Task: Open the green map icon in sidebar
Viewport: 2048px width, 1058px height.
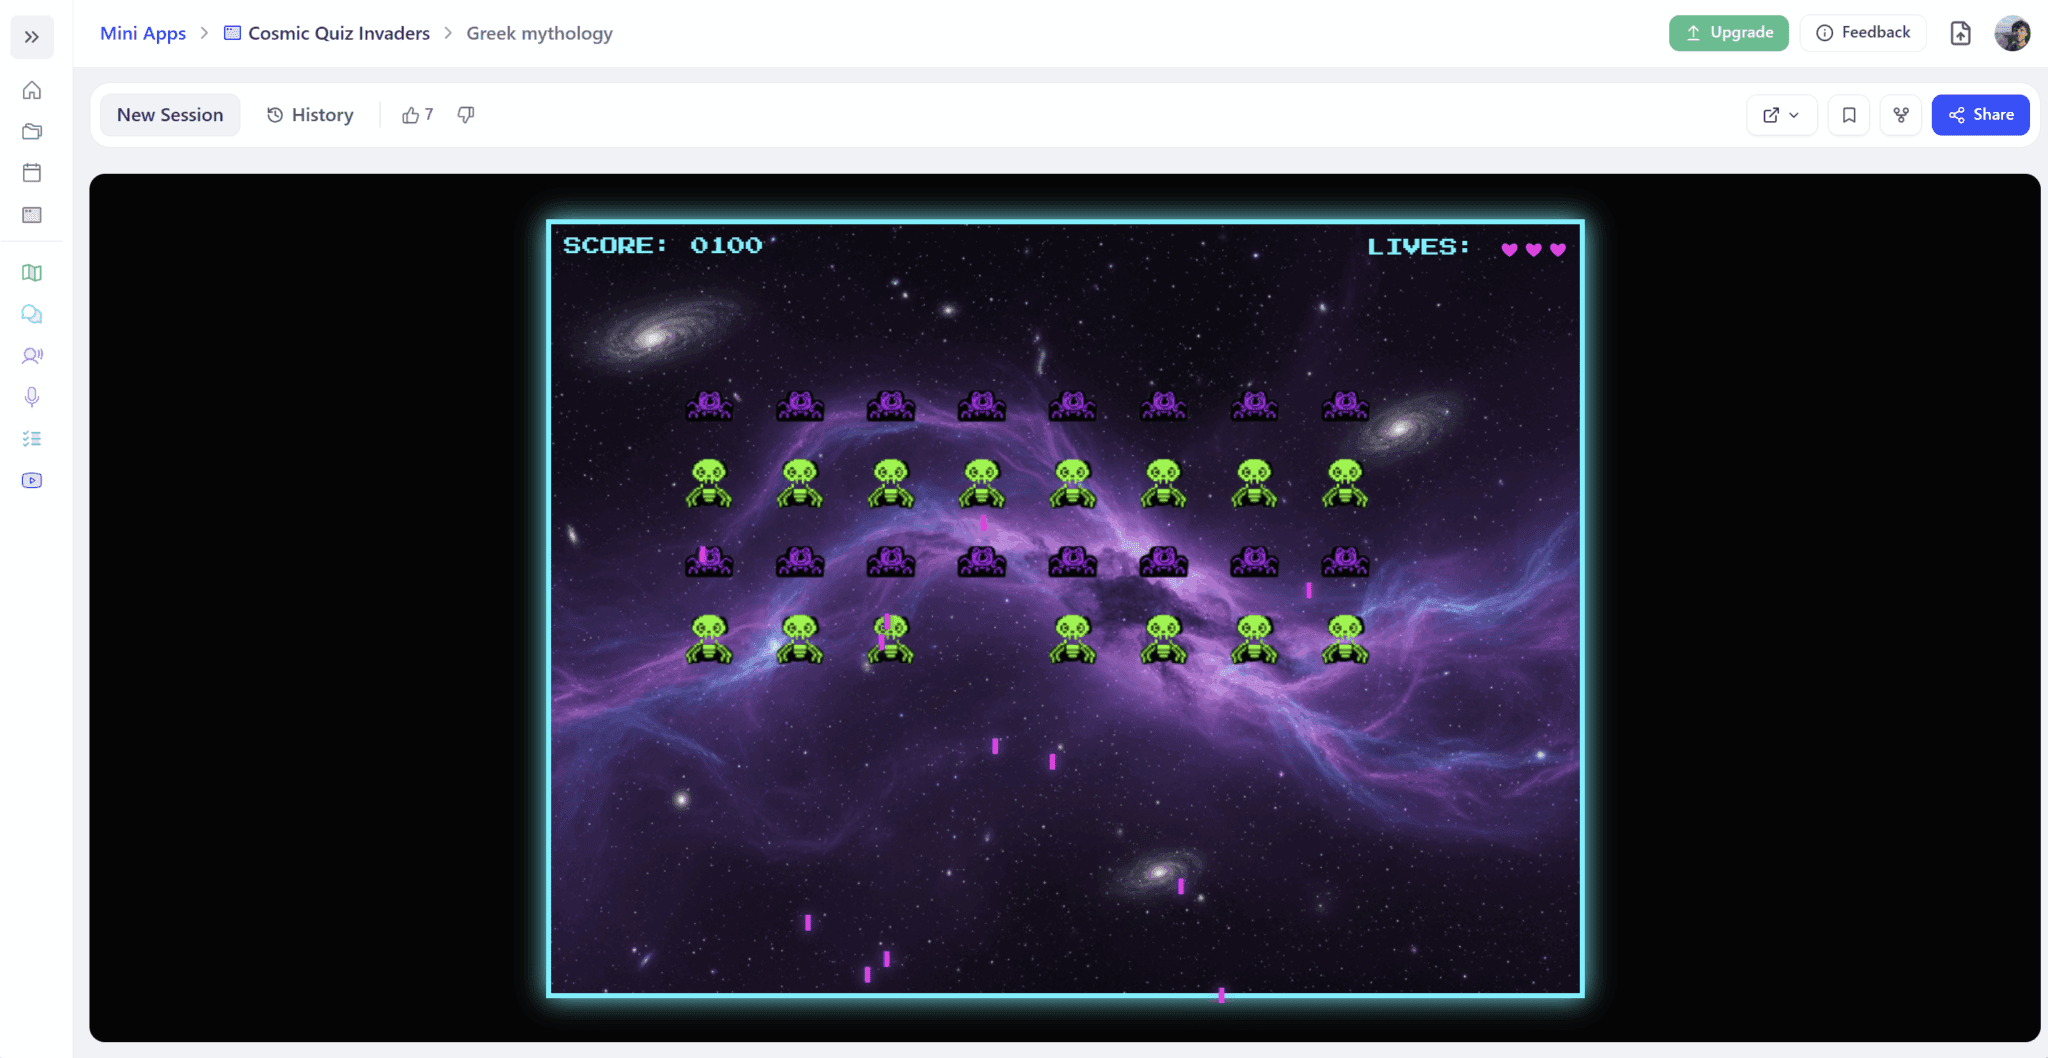Action: click(x=32, y=272)
